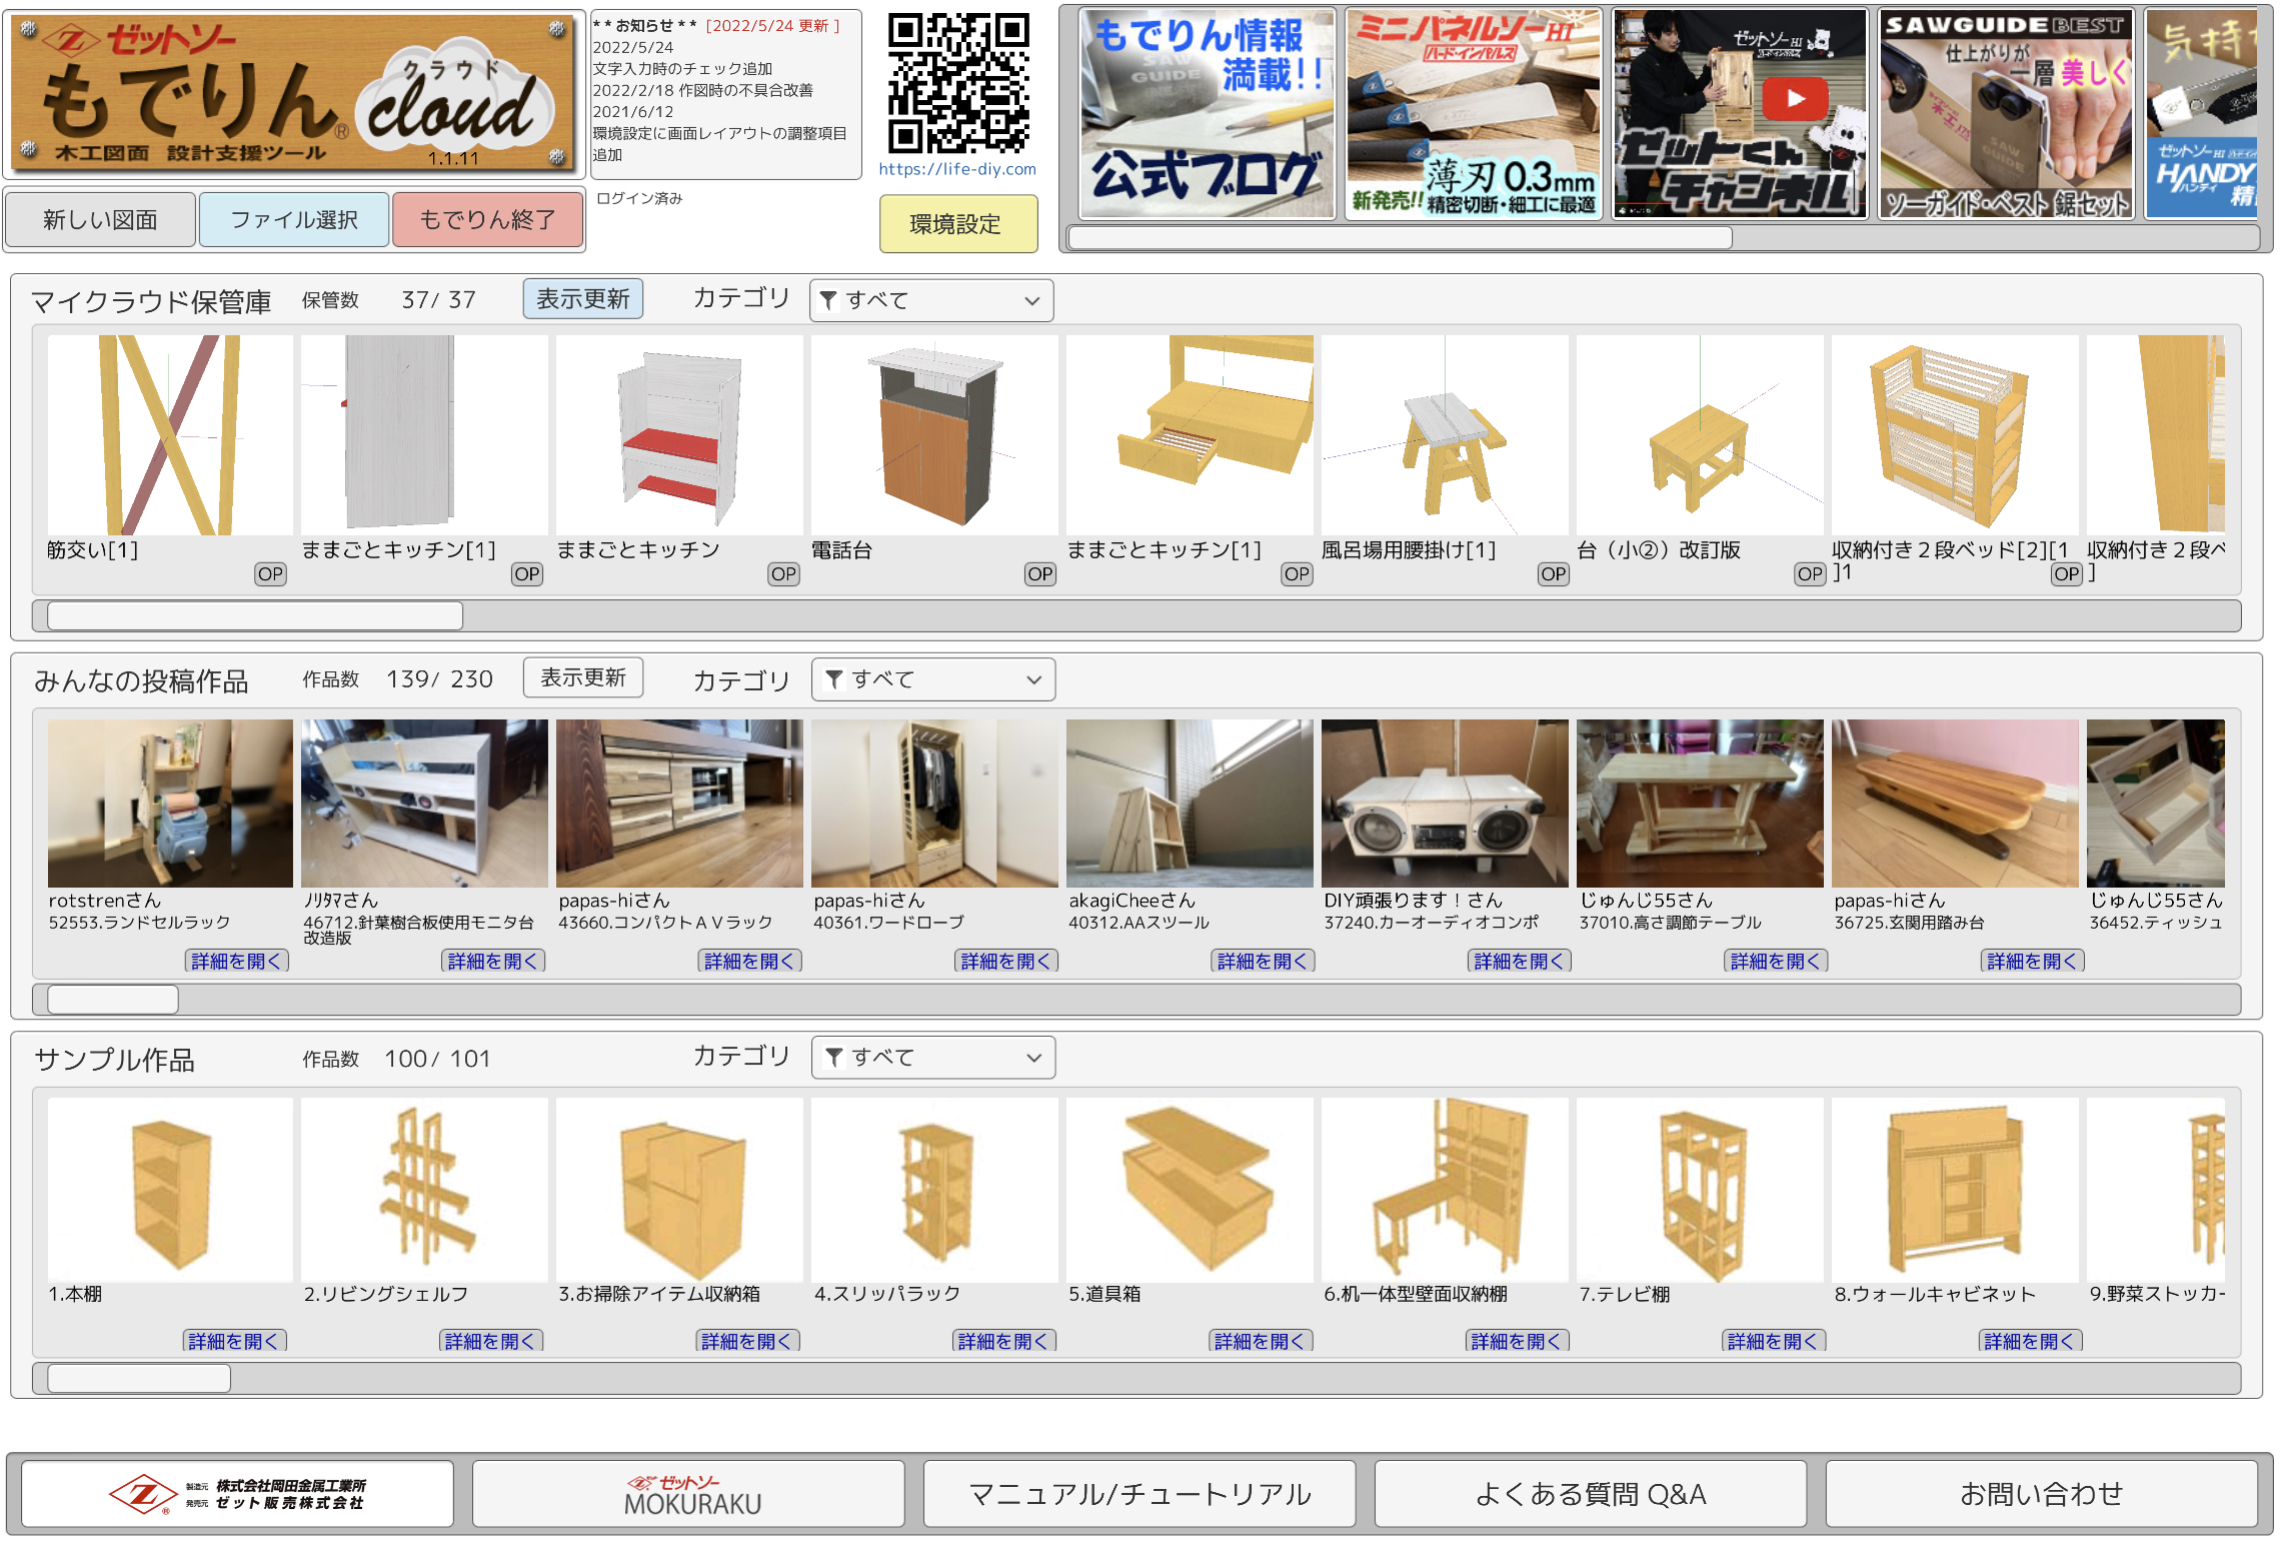Open details for 1.本棚 sample
The height and width of the screenshot is (1543, 2284).
point(236,1341)
